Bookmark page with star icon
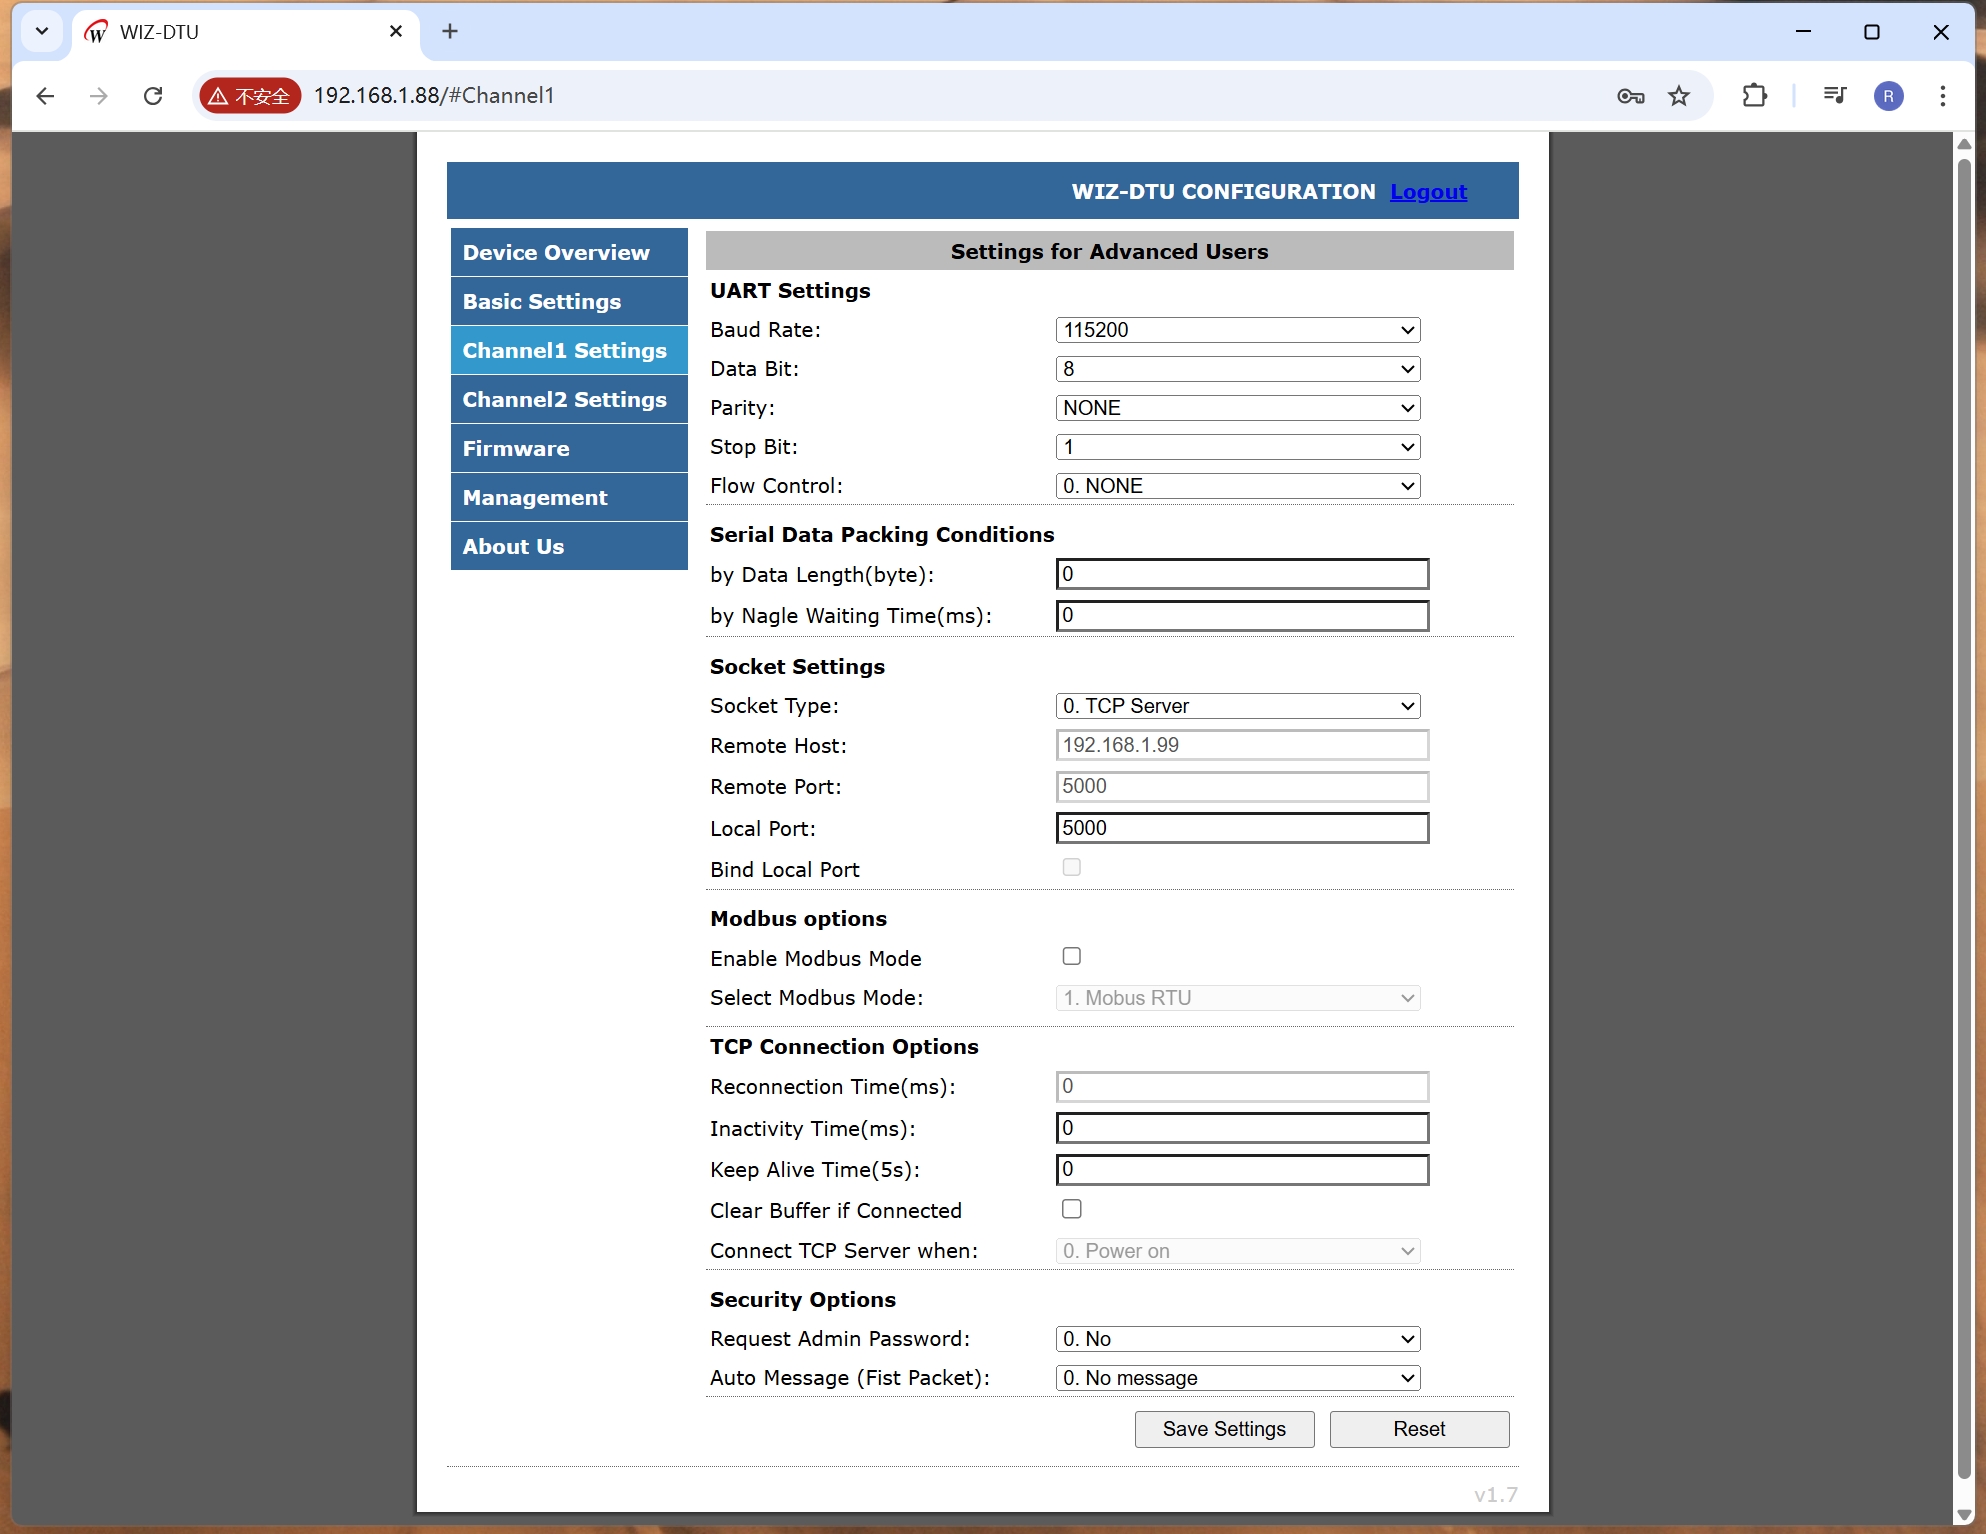The image size is (1986, 1534). pos(1679,96)
